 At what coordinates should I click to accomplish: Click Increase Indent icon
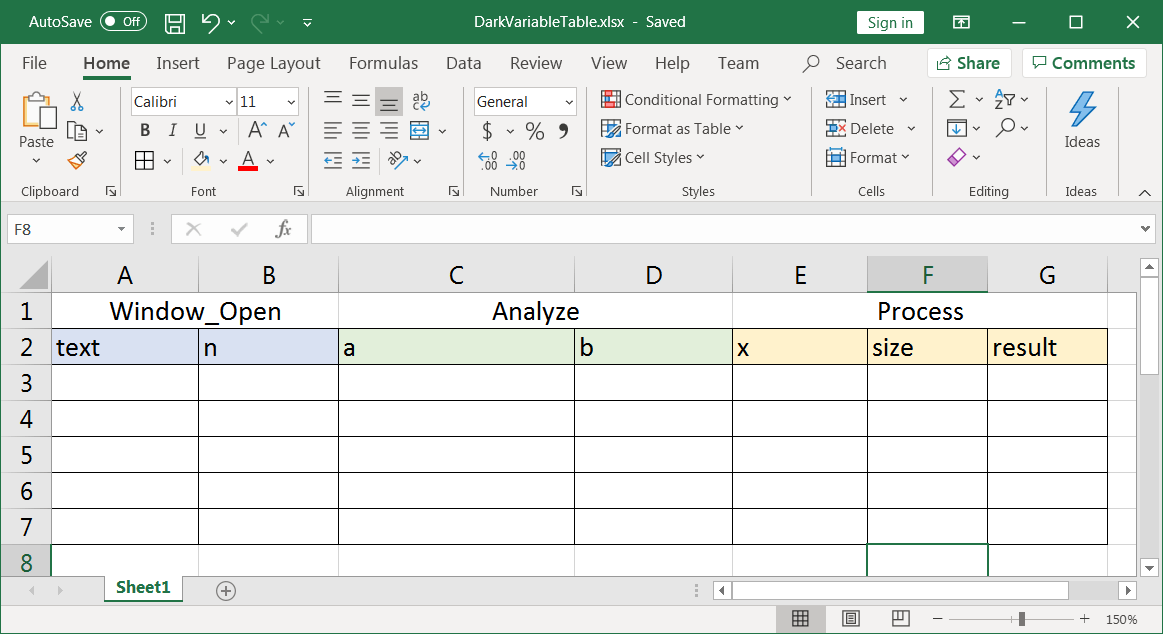coord(361,160)
